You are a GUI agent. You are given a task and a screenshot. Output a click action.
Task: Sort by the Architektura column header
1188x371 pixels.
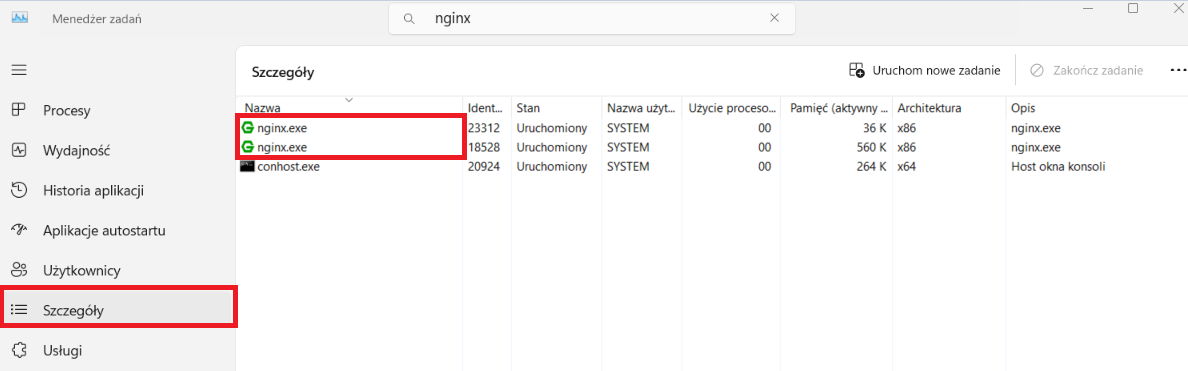(x=949, y=108)
